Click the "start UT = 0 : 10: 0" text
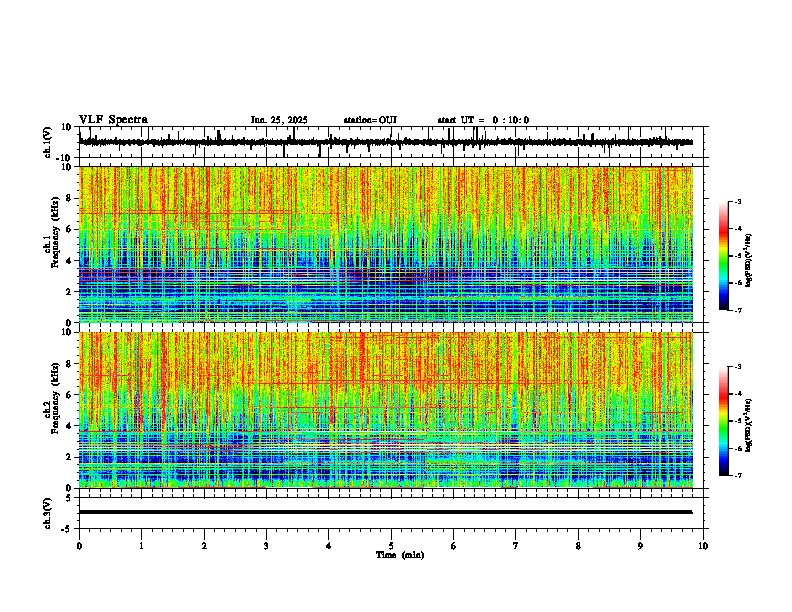This screenshot has width=792, height=612. (483, 120)
